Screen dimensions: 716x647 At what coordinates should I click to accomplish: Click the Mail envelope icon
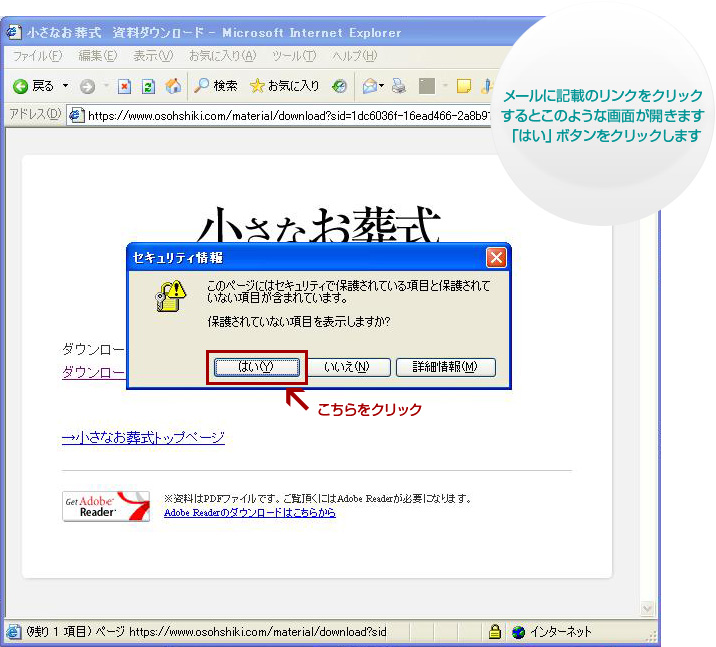(370, 86)
